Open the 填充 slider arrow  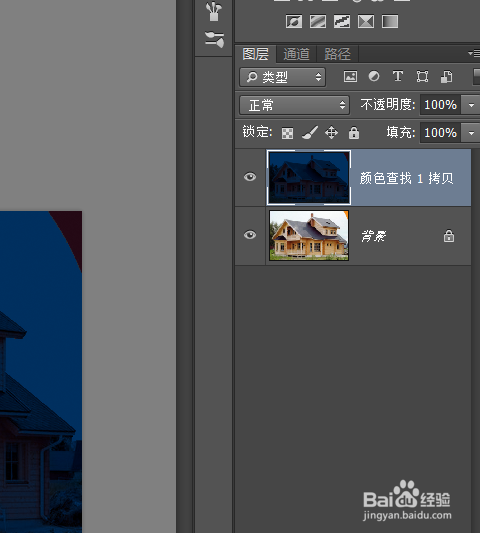[x=471, y=133]
